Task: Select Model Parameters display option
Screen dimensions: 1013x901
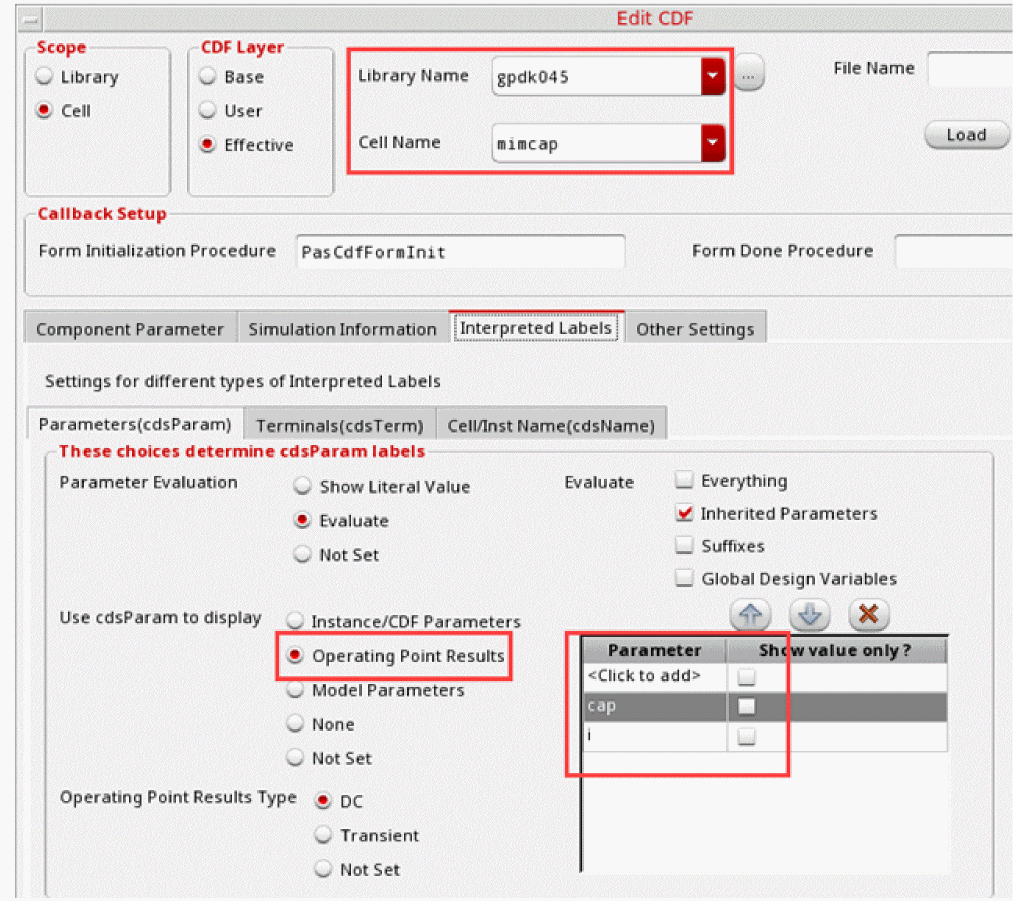Action: click(295, 690)
